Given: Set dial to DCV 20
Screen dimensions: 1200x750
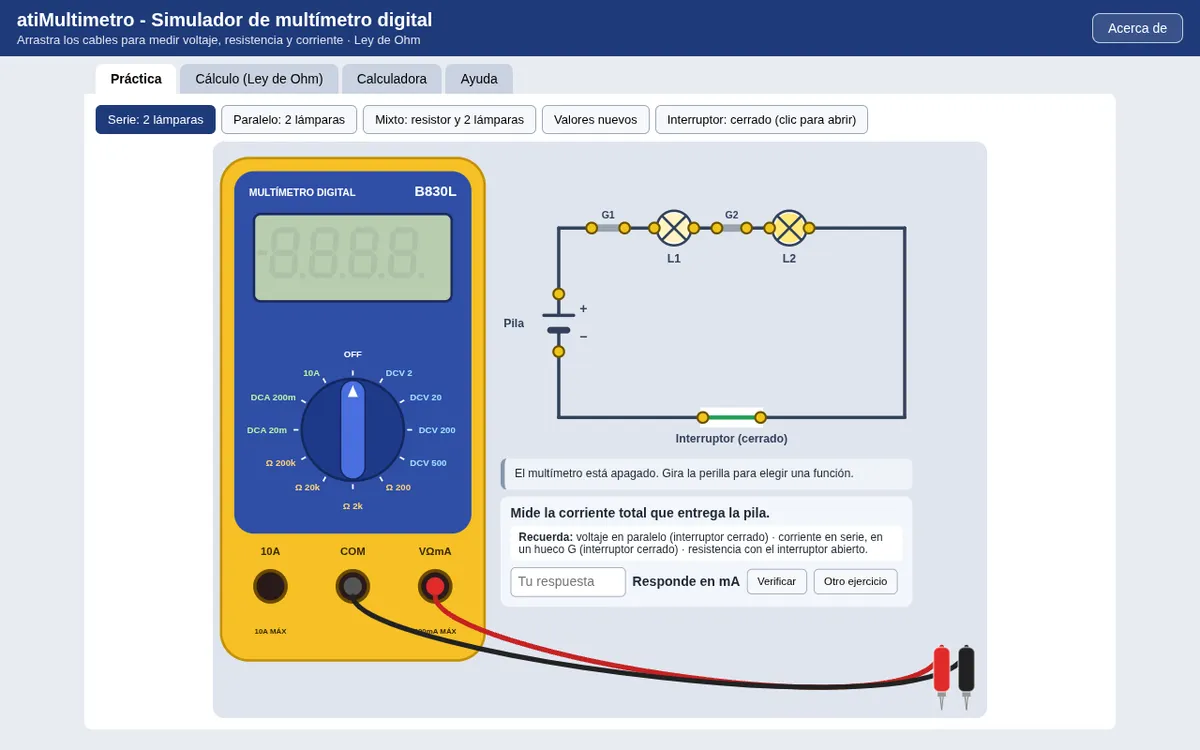Looking at the screenshot, I should 425,397.
